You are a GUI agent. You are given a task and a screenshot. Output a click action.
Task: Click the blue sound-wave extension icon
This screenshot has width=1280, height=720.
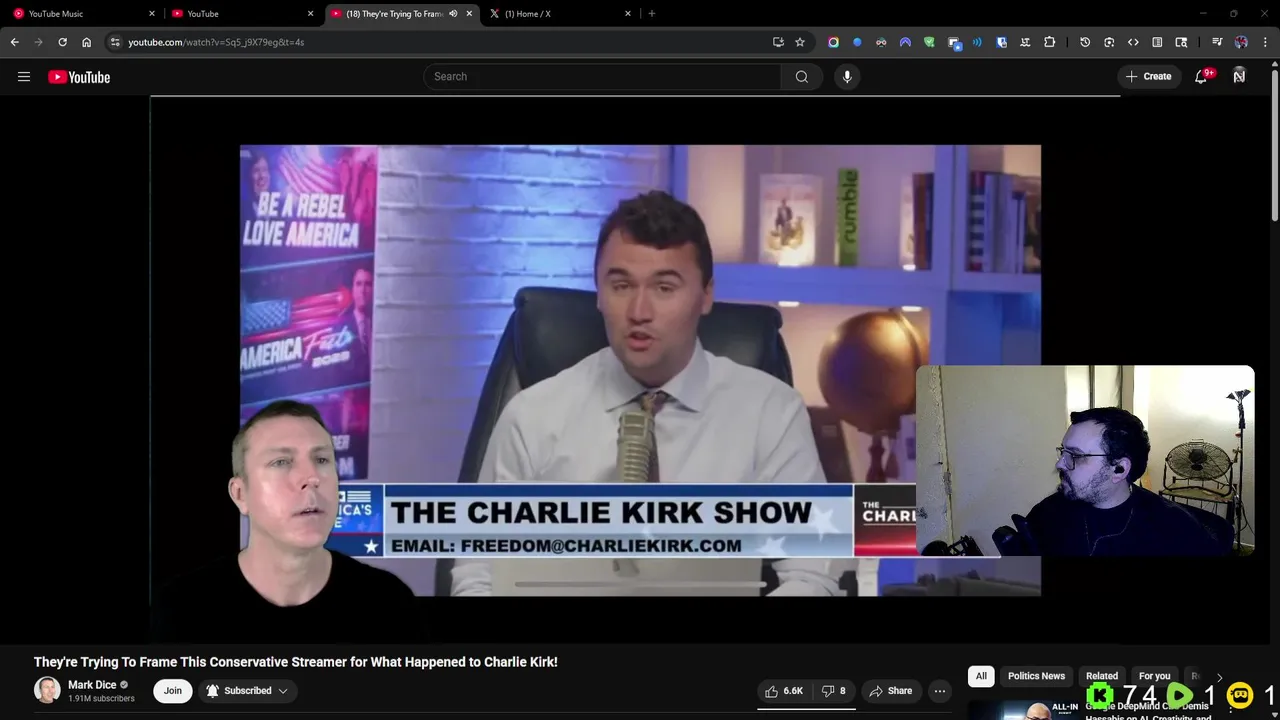point(977,42)
